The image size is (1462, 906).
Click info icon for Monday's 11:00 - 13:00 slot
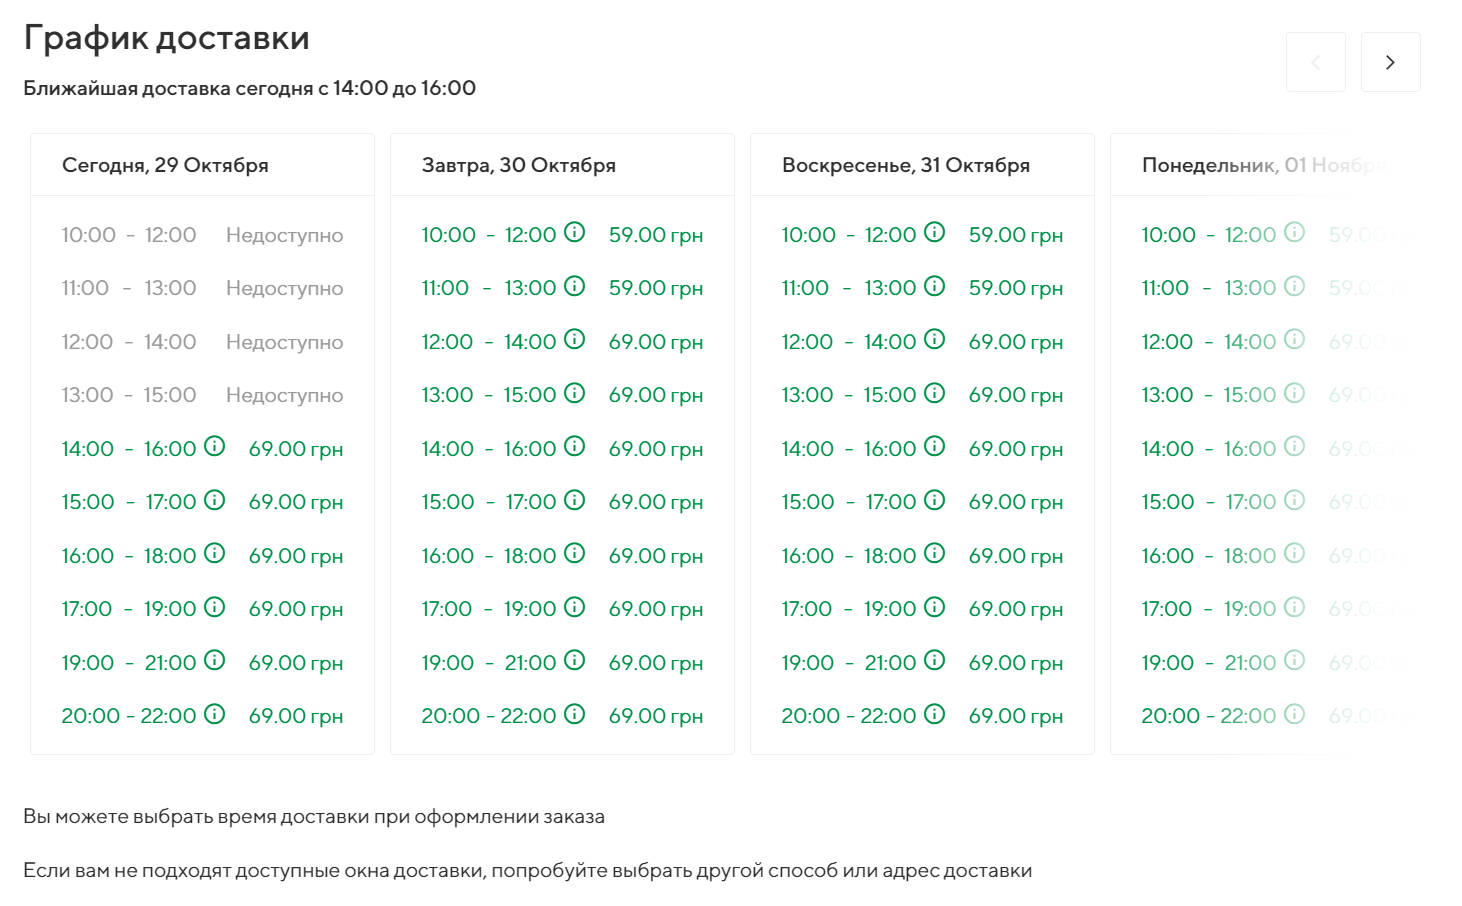1294,286
